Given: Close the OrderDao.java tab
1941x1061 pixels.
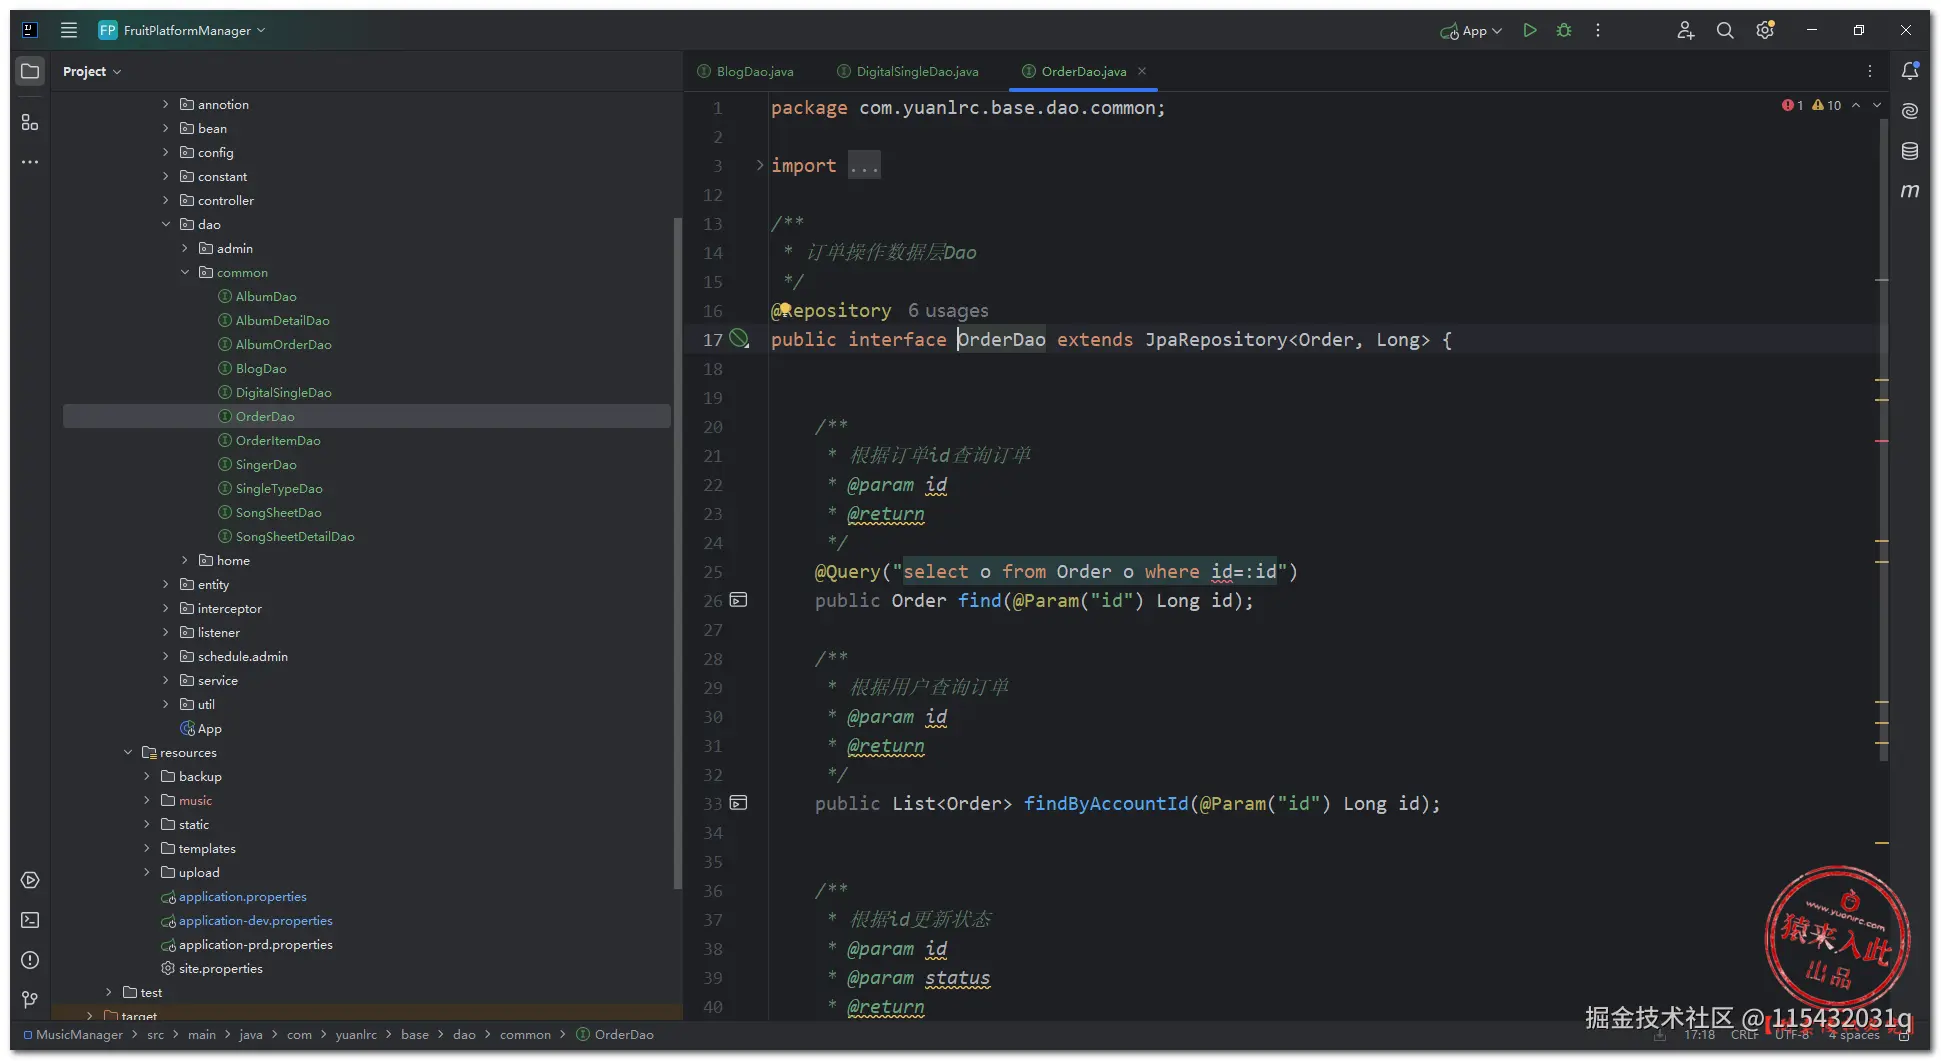Looking at the screenshot, I should [1142, 71].
